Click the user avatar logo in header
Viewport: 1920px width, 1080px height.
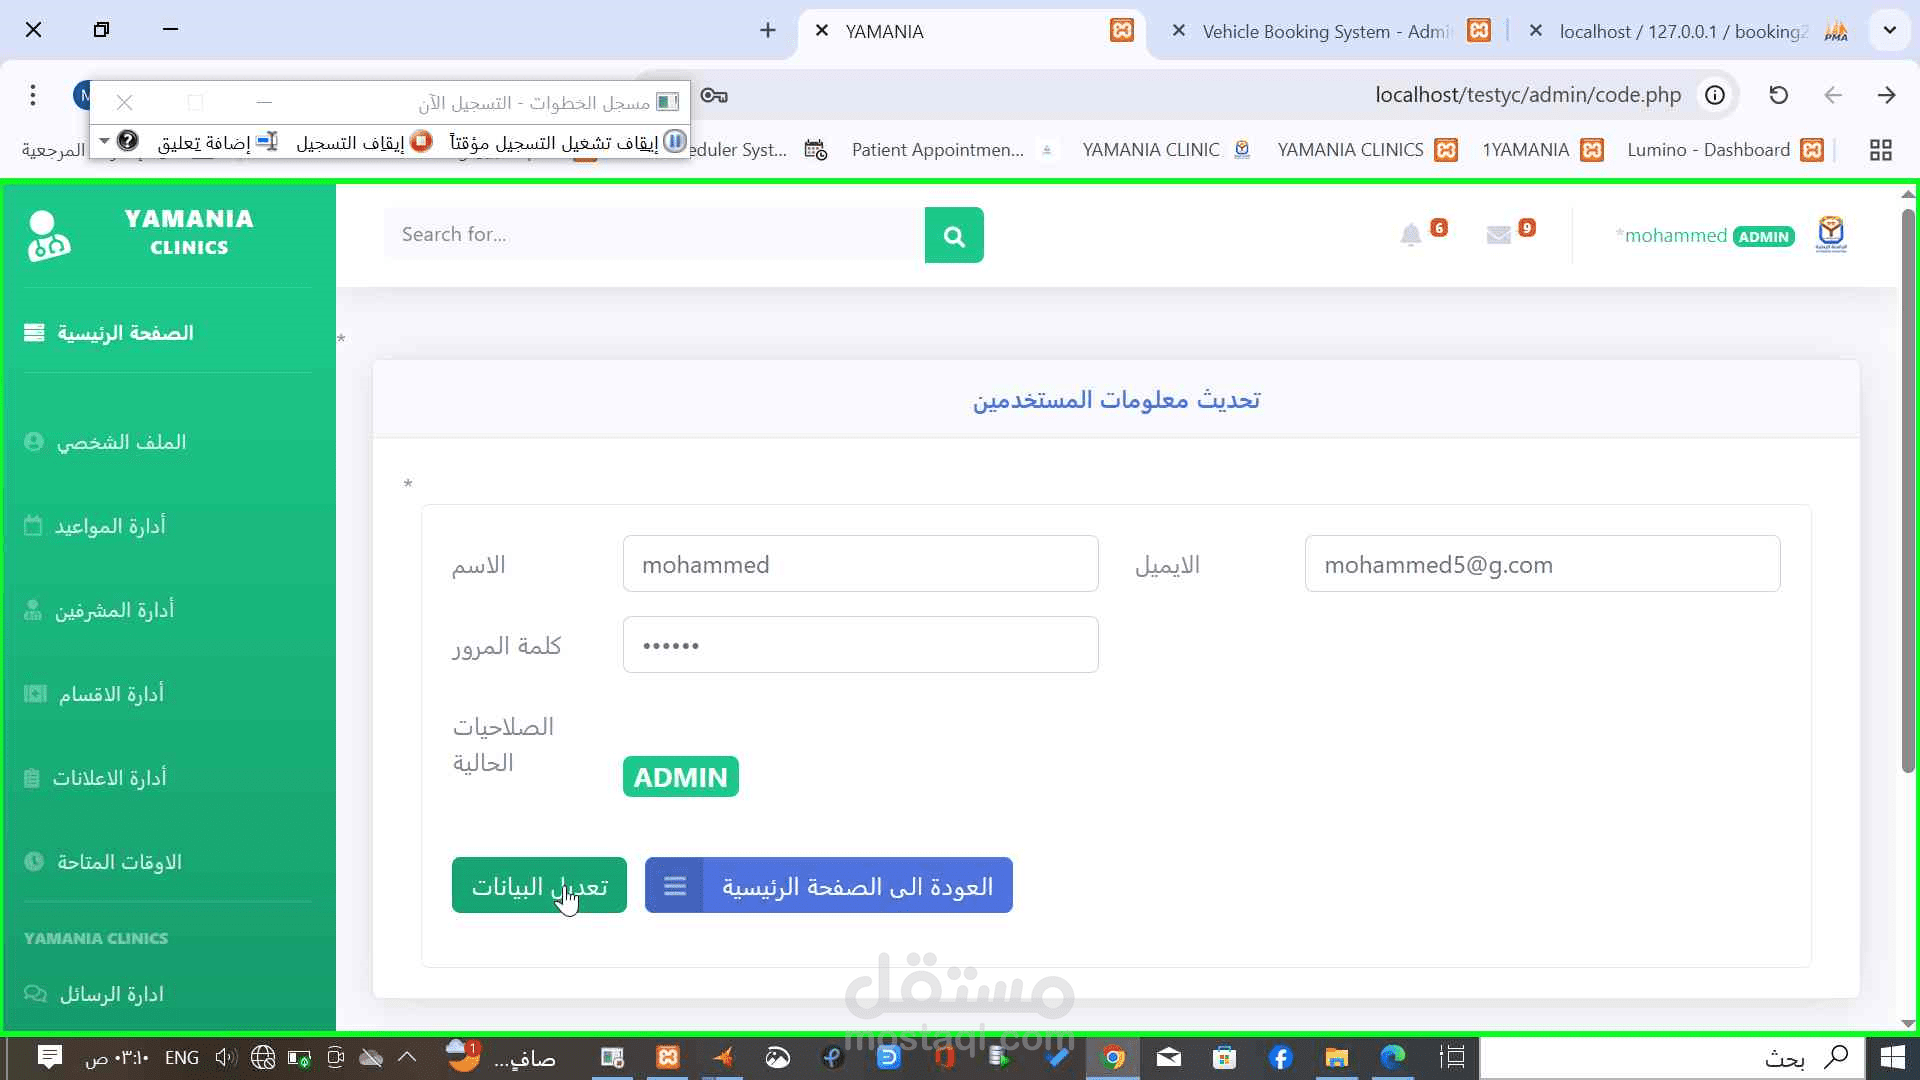pos(1831,235)
